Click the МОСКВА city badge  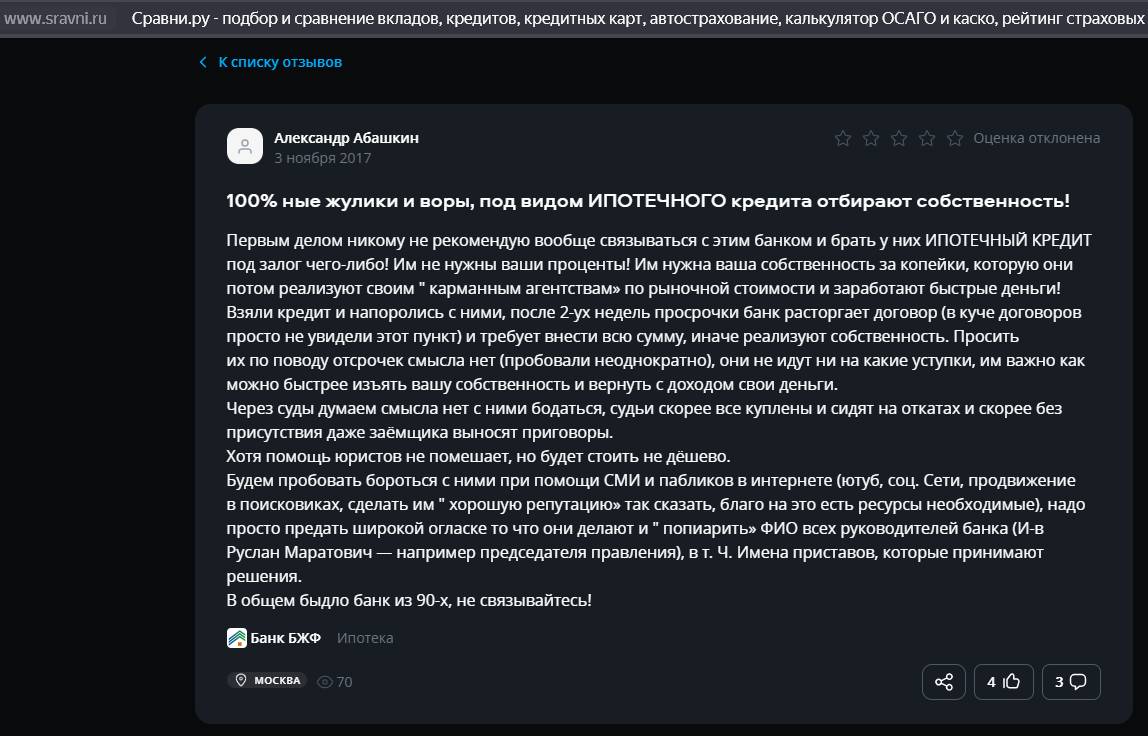[x=267, y=680]
